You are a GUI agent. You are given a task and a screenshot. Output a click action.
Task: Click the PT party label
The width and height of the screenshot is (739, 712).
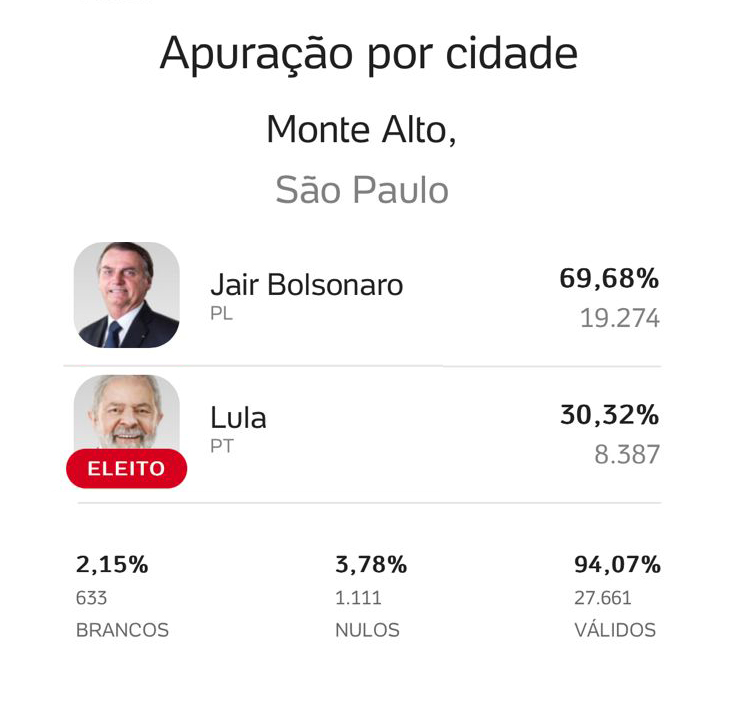[222, 446]
